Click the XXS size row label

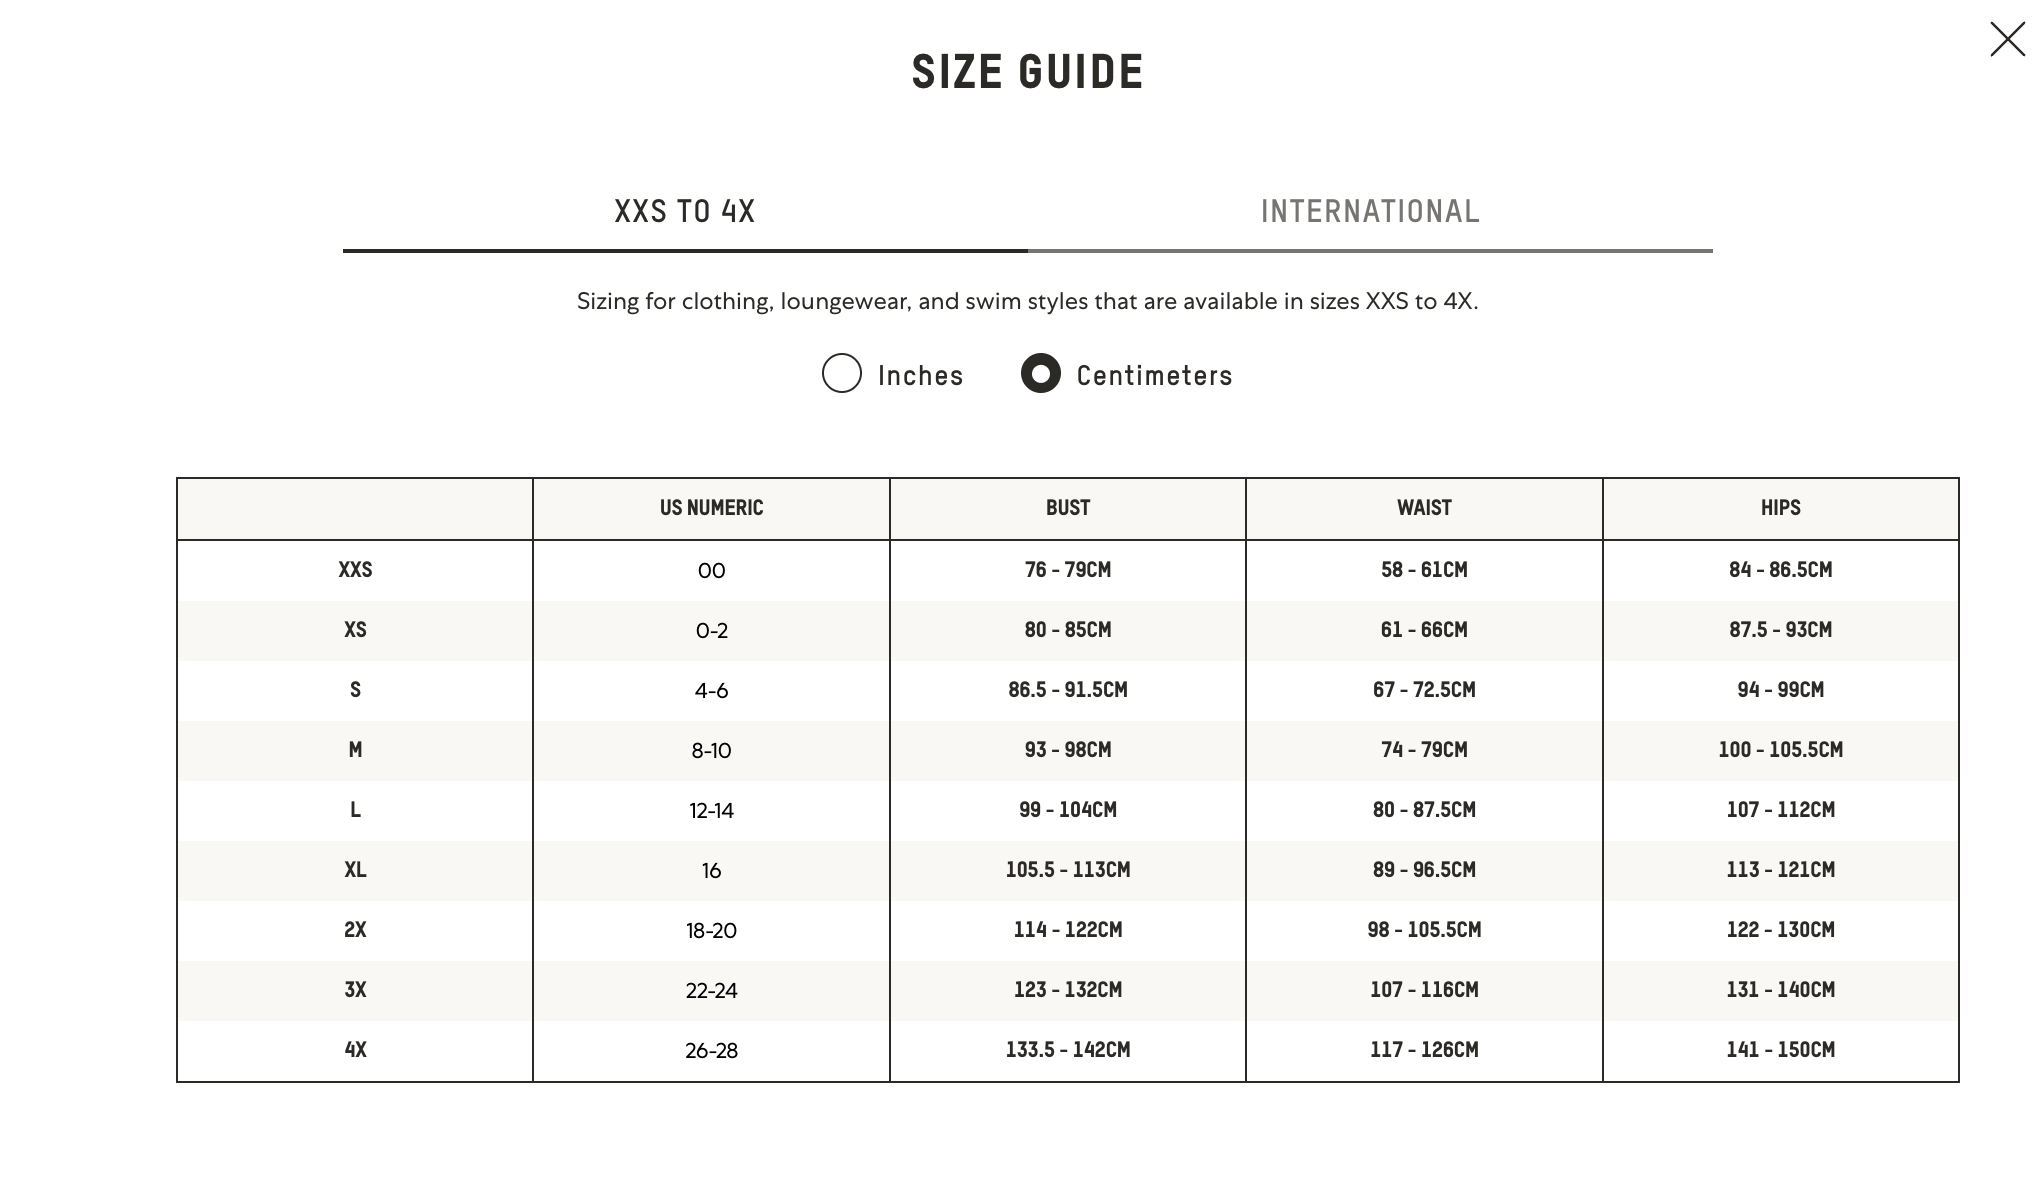pos(355,570)
